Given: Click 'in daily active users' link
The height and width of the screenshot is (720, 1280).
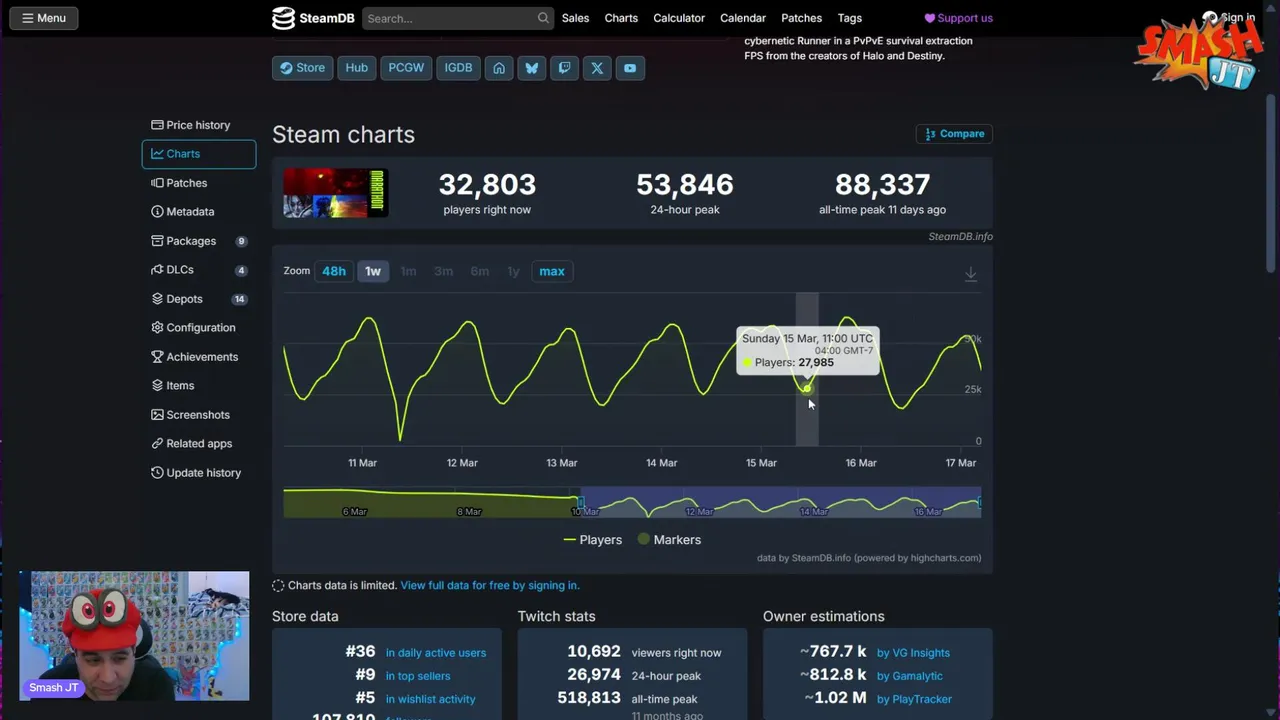Looking at the screenshot, I should click(x=436, y=653).
